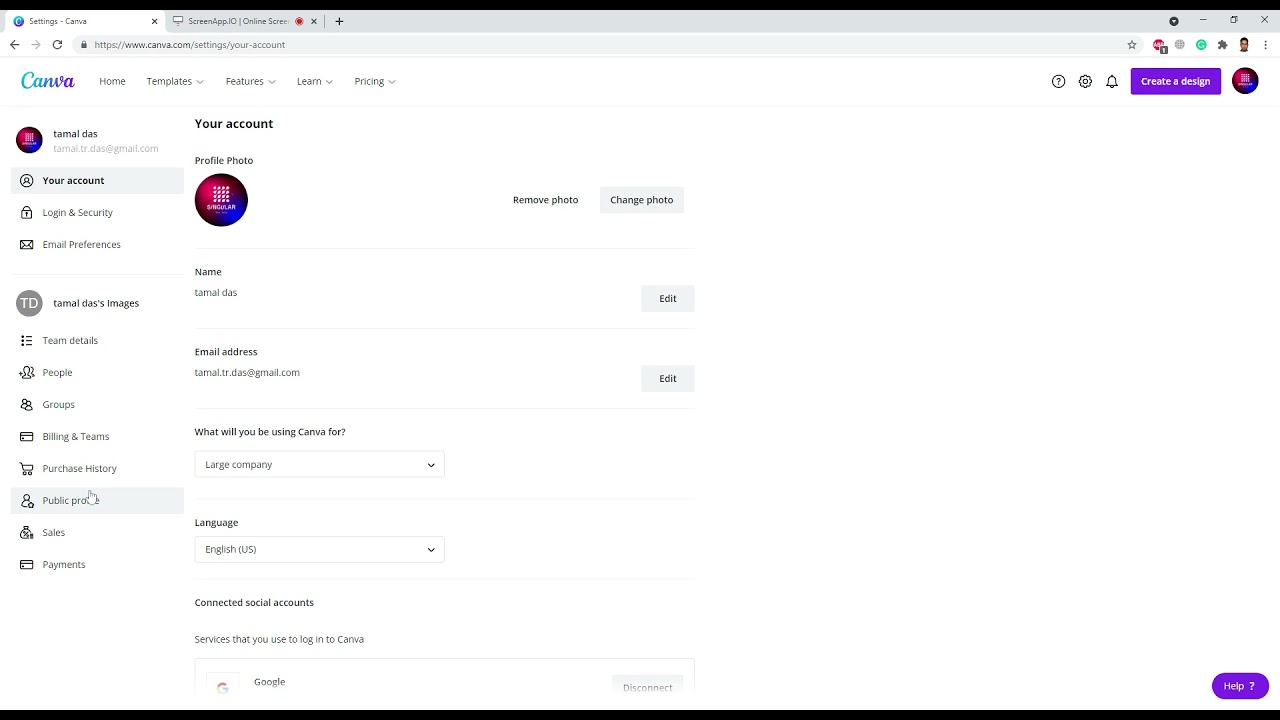
Task: Open the help question mark icon
Action: [1058, 81]
